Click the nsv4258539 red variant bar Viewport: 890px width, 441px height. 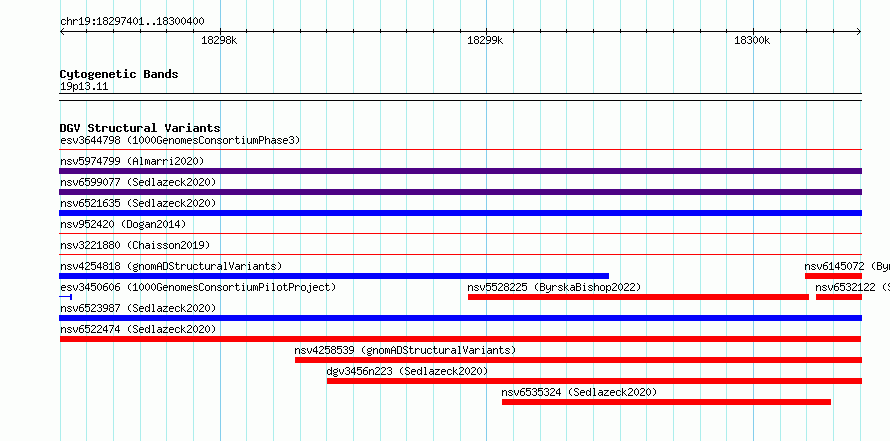click(x=578, y=360)
